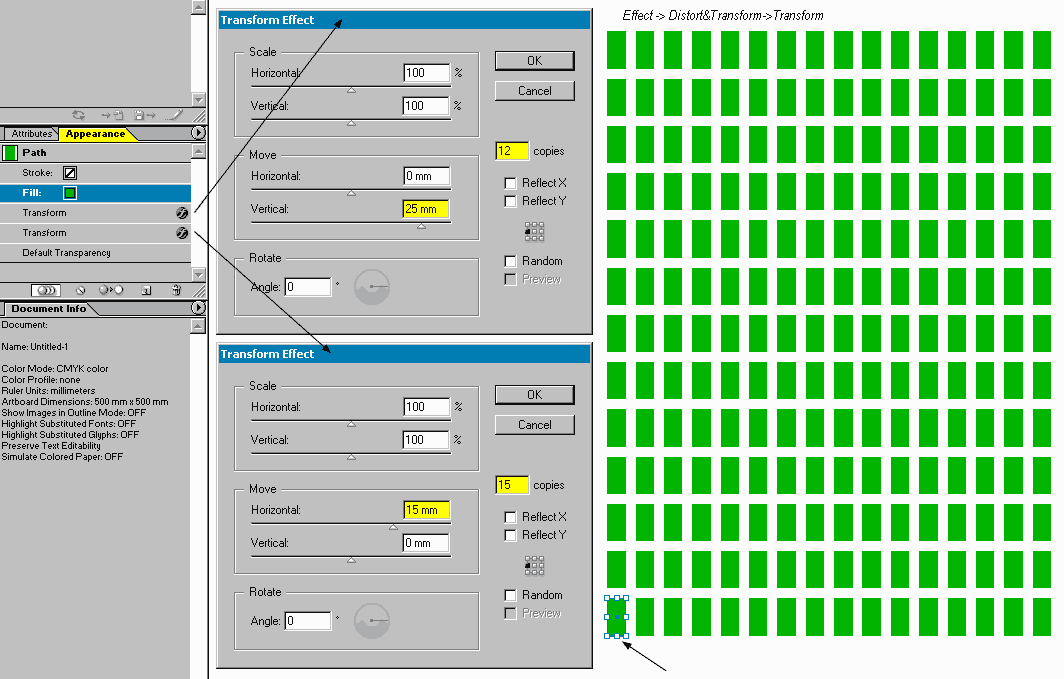The width and height of the screenshot is (1064, 679).
Task: Click reference point grid in 12-copies dialog
Action: 534,232
